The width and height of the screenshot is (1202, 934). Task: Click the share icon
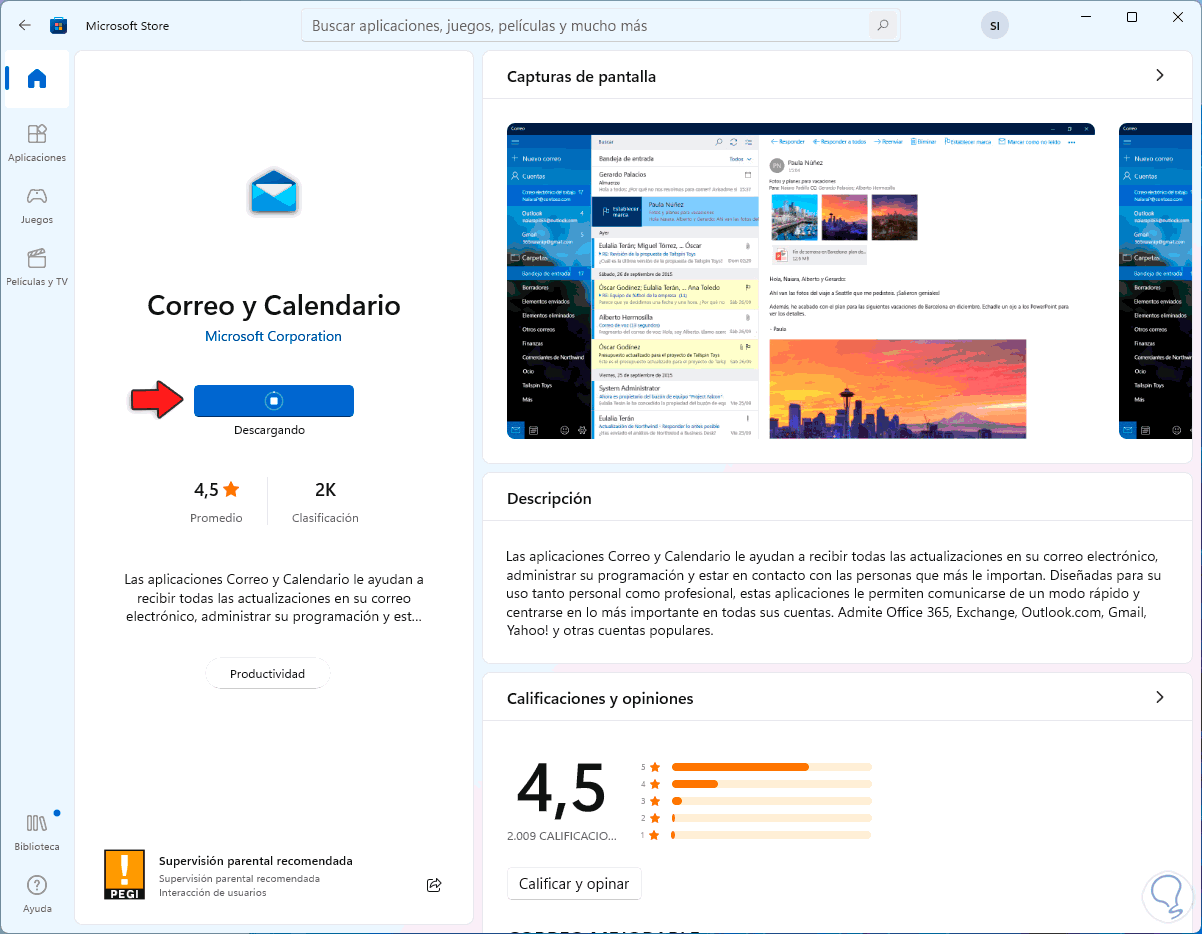[434, 884]
